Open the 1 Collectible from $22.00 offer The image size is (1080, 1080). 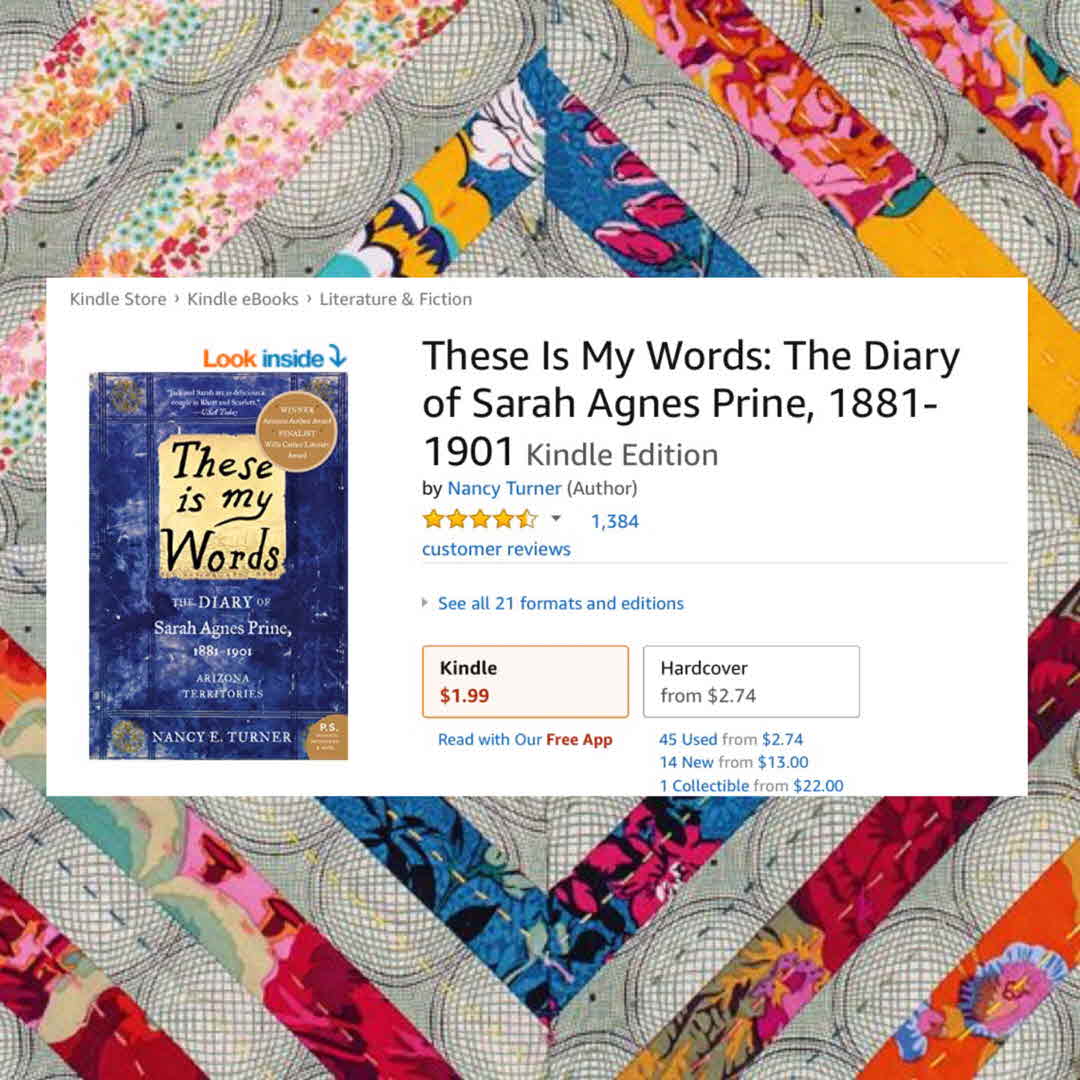751,785
